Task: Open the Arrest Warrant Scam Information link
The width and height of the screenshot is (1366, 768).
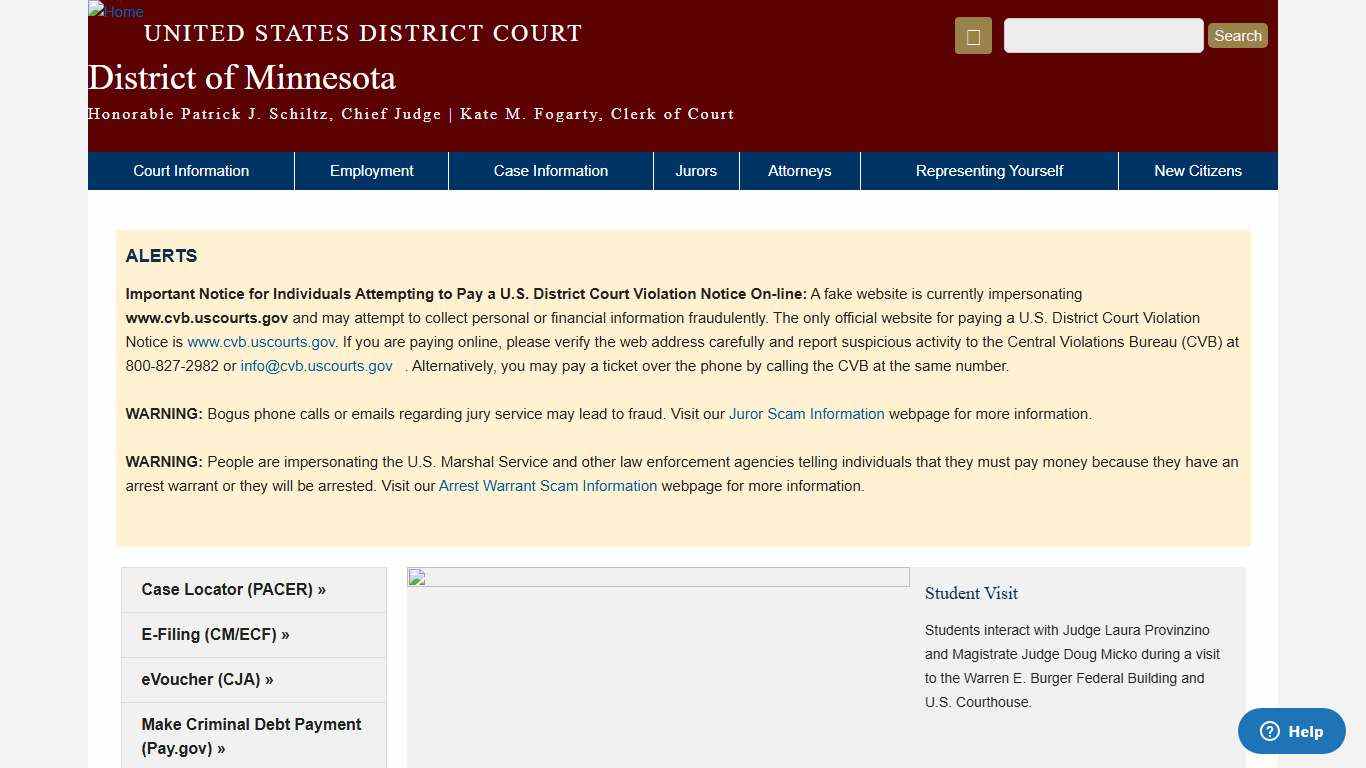Action: (x=547, y=485)
